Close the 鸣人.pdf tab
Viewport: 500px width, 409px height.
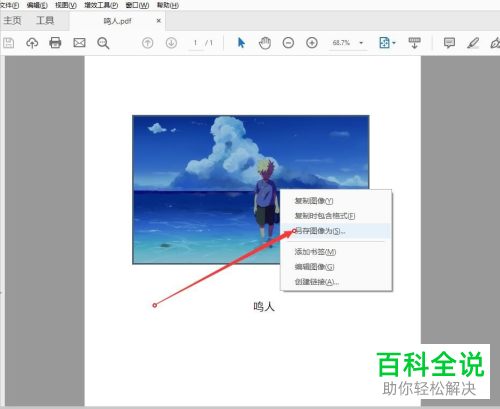click(159, 21)
